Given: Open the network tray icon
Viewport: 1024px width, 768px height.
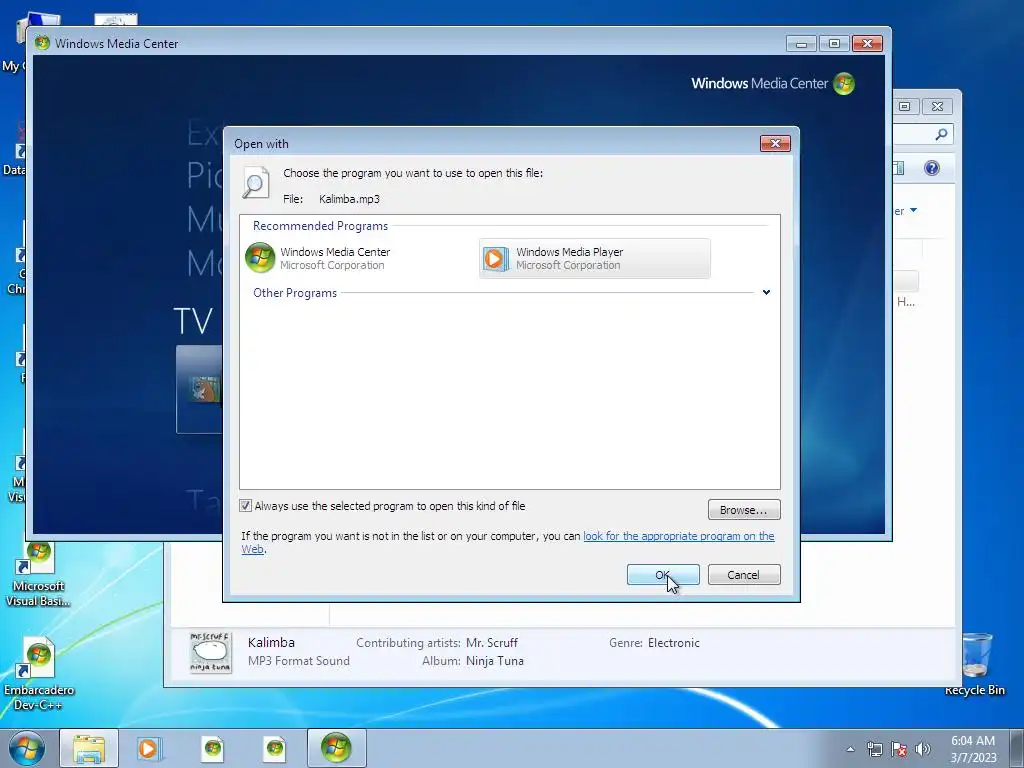Looking at the screenshot, I should click(874, 749).
